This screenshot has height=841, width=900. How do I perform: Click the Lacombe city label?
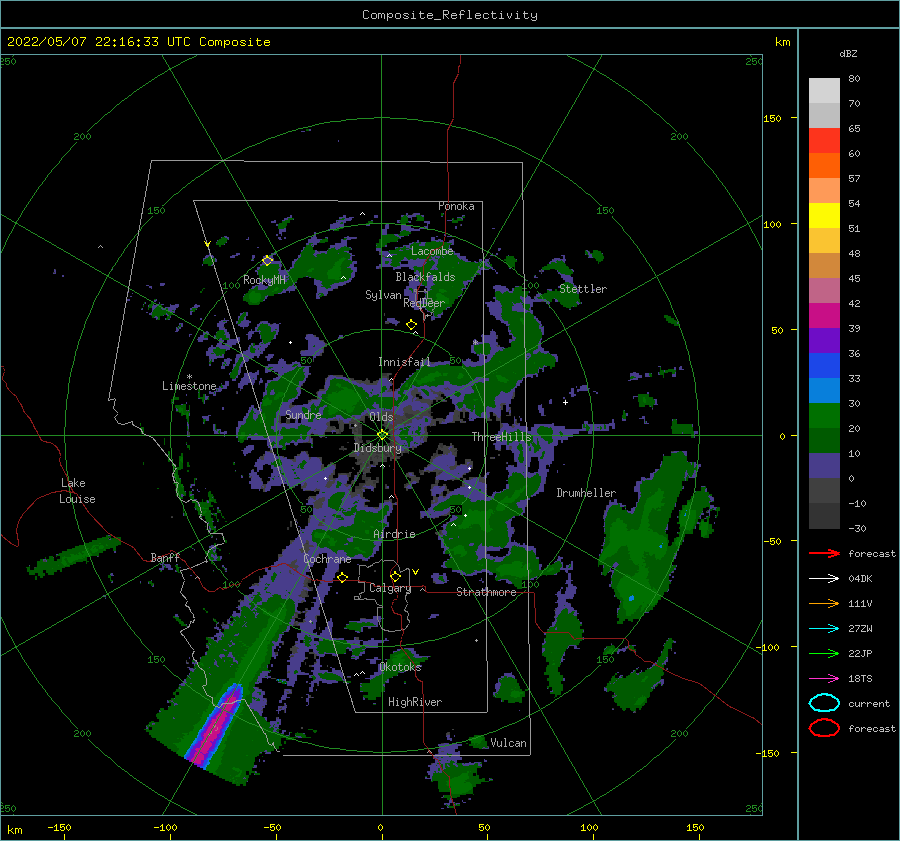click(x=432, y=251)
